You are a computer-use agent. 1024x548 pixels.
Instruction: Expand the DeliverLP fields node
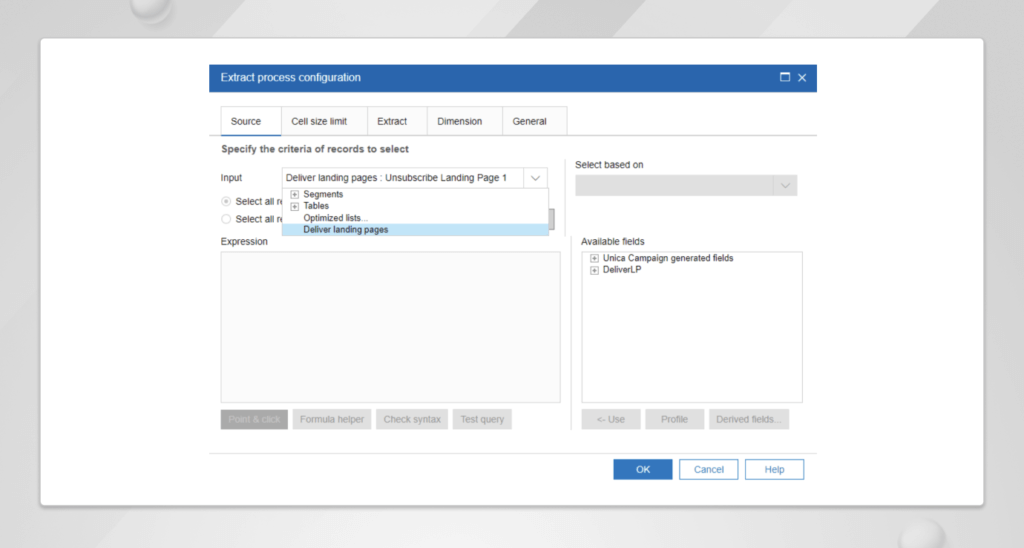click(594, 270)
